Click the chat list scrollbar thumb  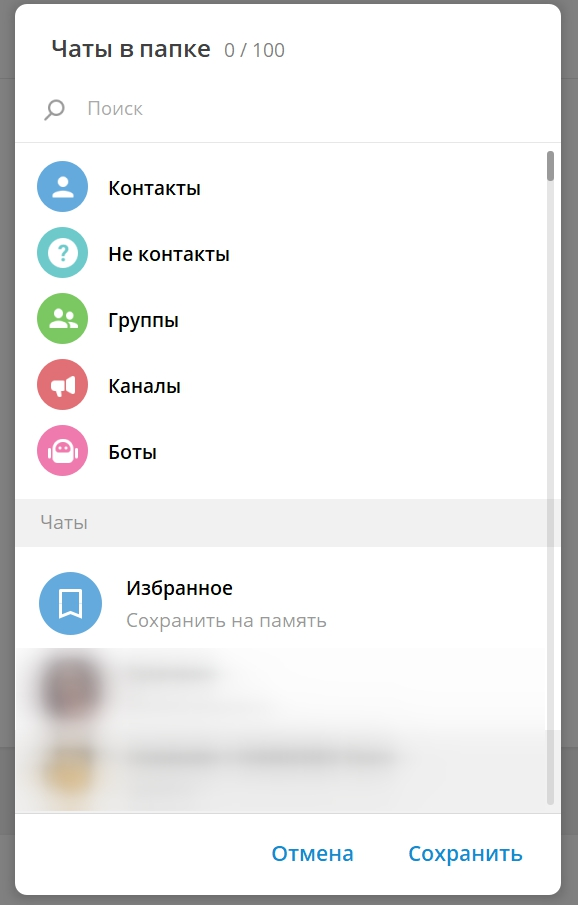(x=550, y=166)
